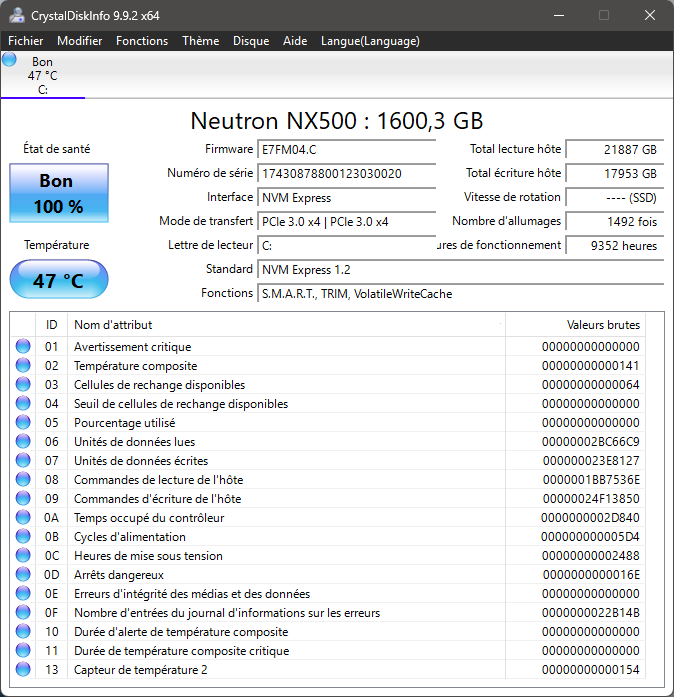Viewport: 674px width, 697px height.
Task: Click the Total écriture hôte value 17953 GB
Action: click(615, 173)
